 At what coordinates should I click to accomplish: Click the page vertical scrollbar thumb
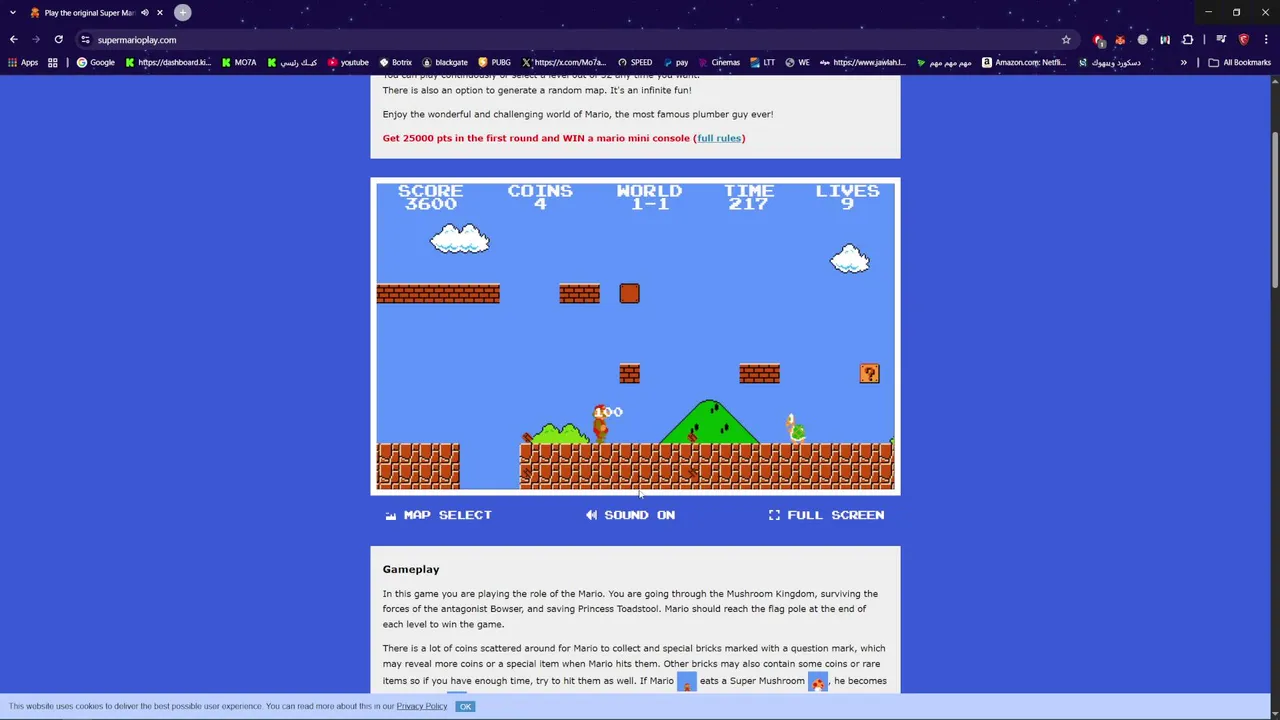point(1275,210)
